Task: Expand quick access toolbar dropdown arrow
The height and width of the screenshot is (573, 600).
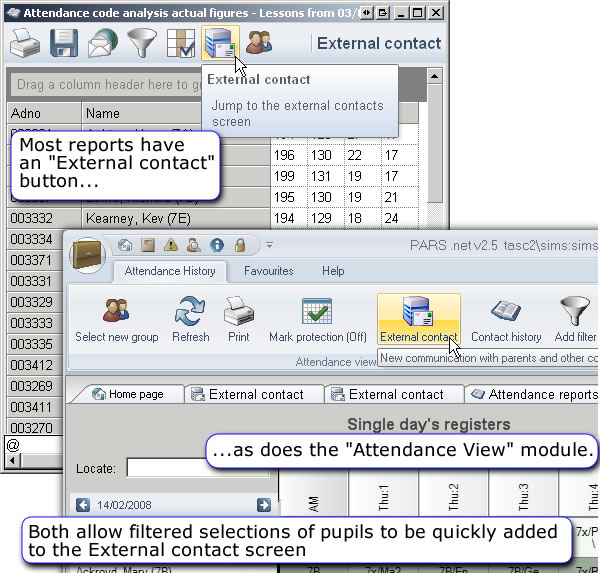Action: point(269,245)
